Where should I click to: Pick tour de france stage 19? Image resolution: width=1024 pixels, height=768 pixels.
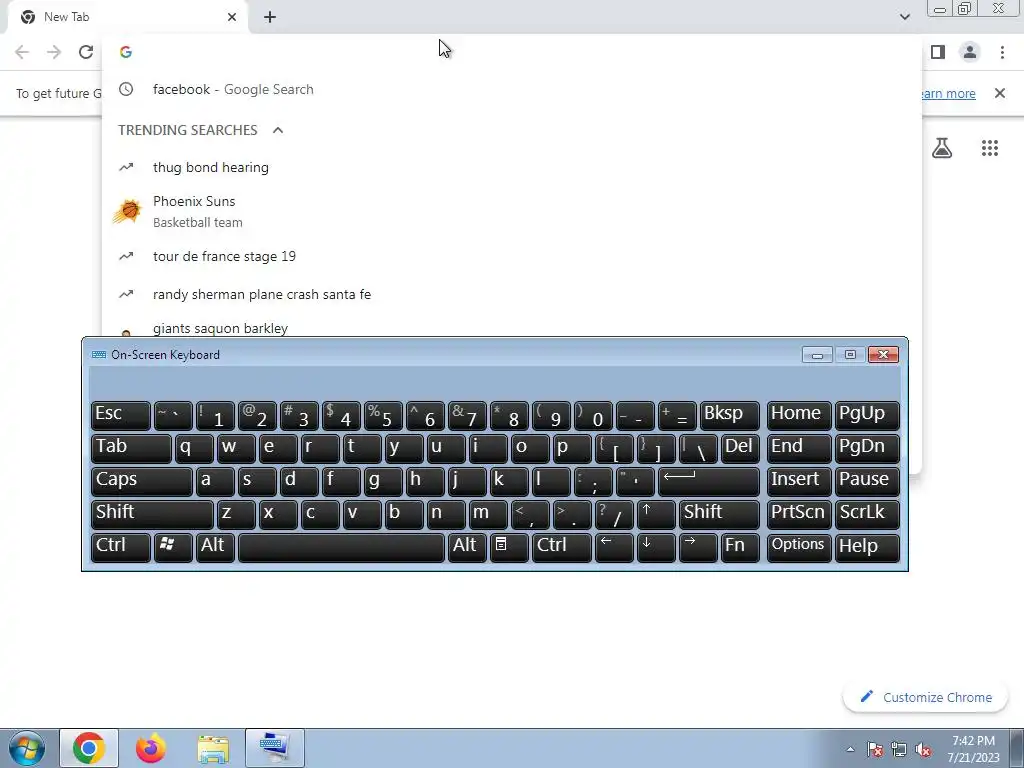click(x=512, y=256)
